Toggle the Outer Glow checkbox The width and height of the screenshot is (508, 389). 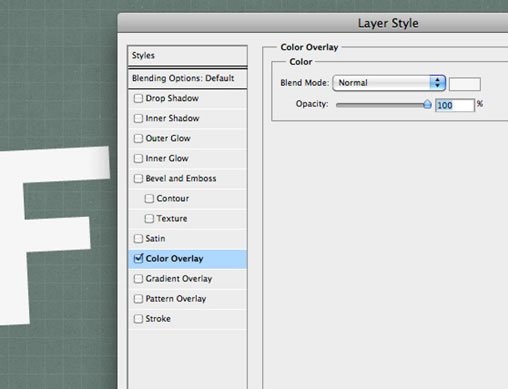[138, 138]
